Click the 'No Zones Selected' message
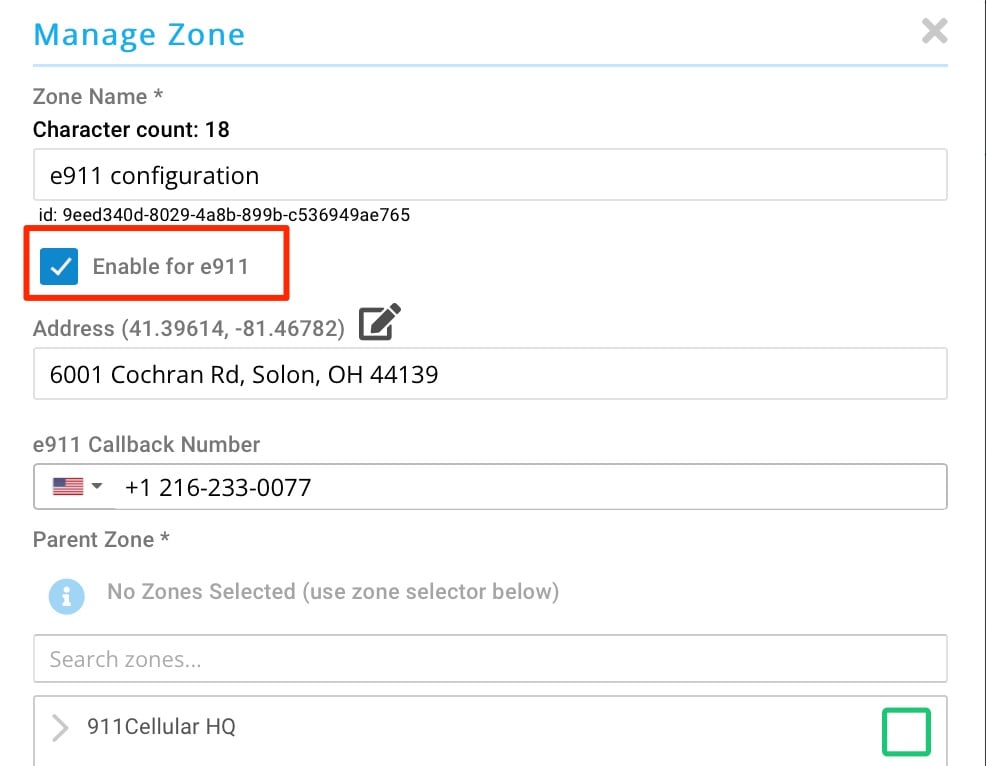This screenshot has width=986, height=766. (x=332, y=592)
